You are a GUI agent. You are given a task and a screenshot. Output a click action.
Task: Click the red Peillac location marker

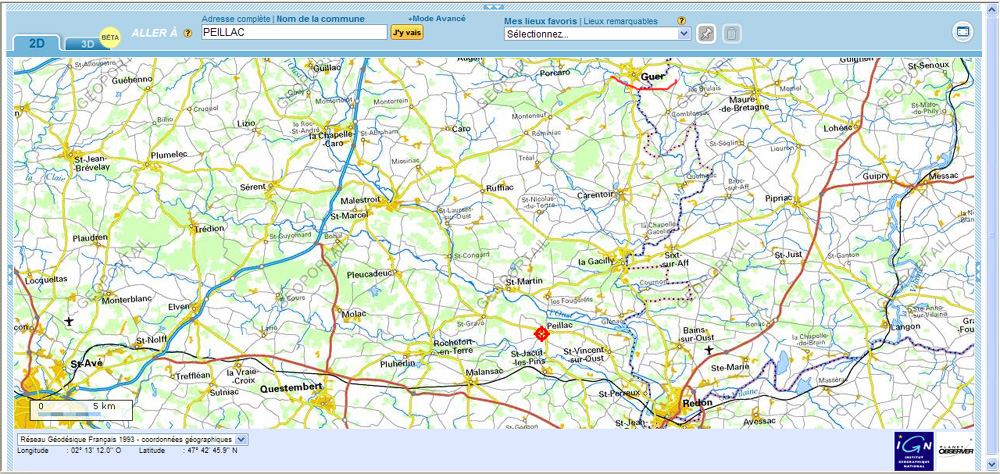coord(542,333)
